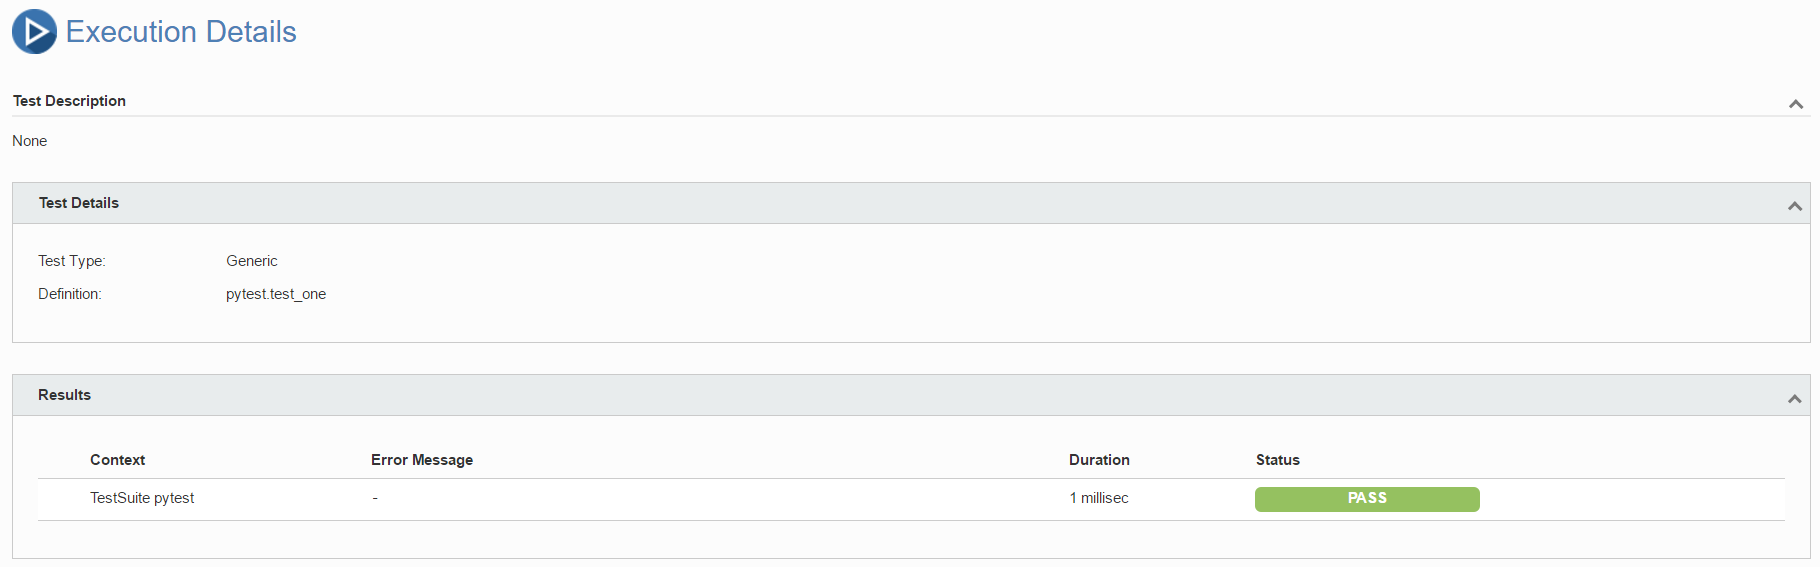Collapse the Test Details panel chevron
The image size is (1820, 567).
1795,206
